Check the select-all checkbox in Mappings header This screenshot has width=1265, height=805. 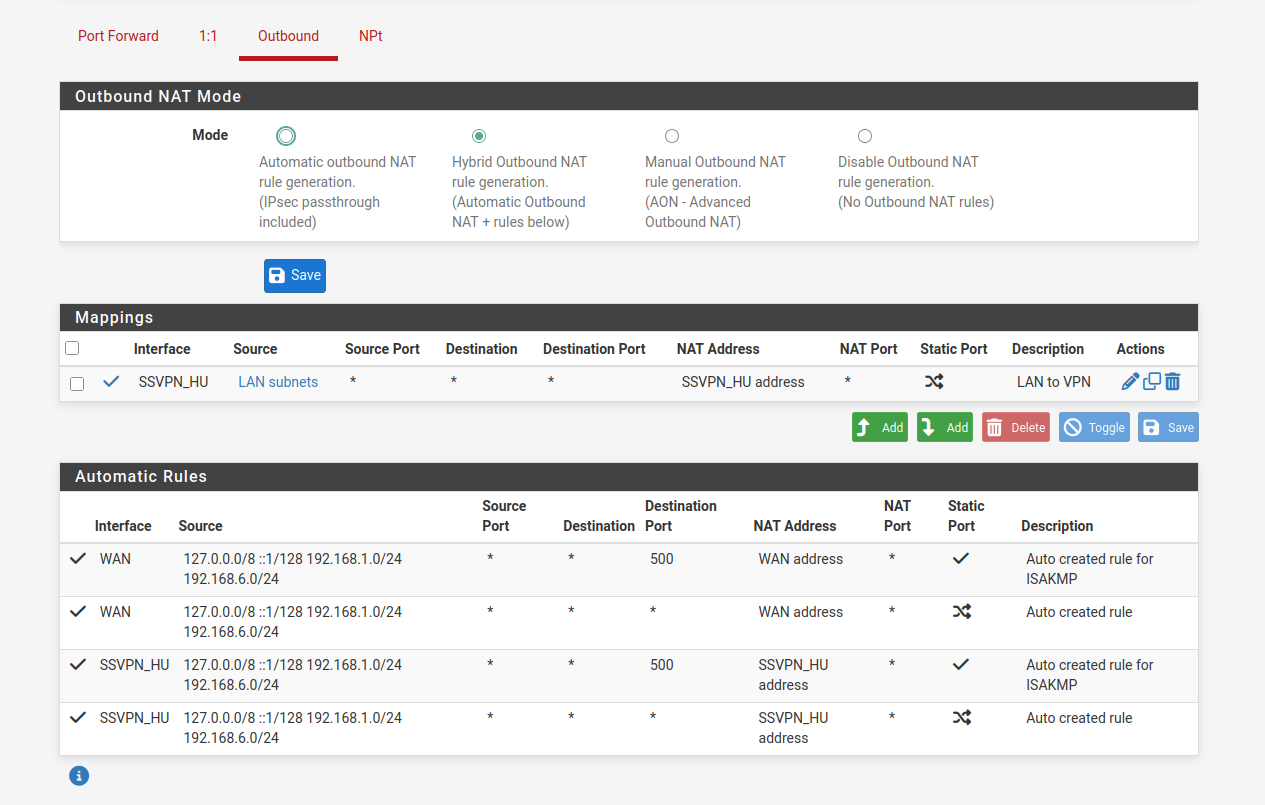pyautogui.click(x=72, y=348)
